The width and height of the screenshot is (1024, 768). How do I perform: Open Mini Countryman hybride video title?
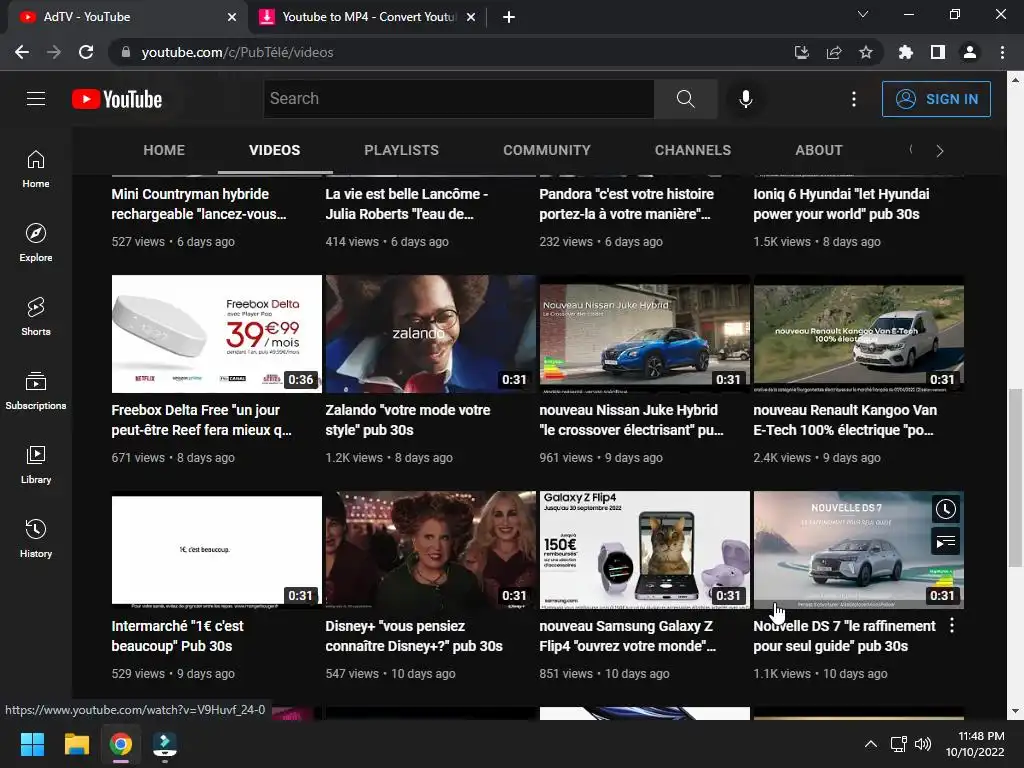pyautogui.click(x=199, y=204)
